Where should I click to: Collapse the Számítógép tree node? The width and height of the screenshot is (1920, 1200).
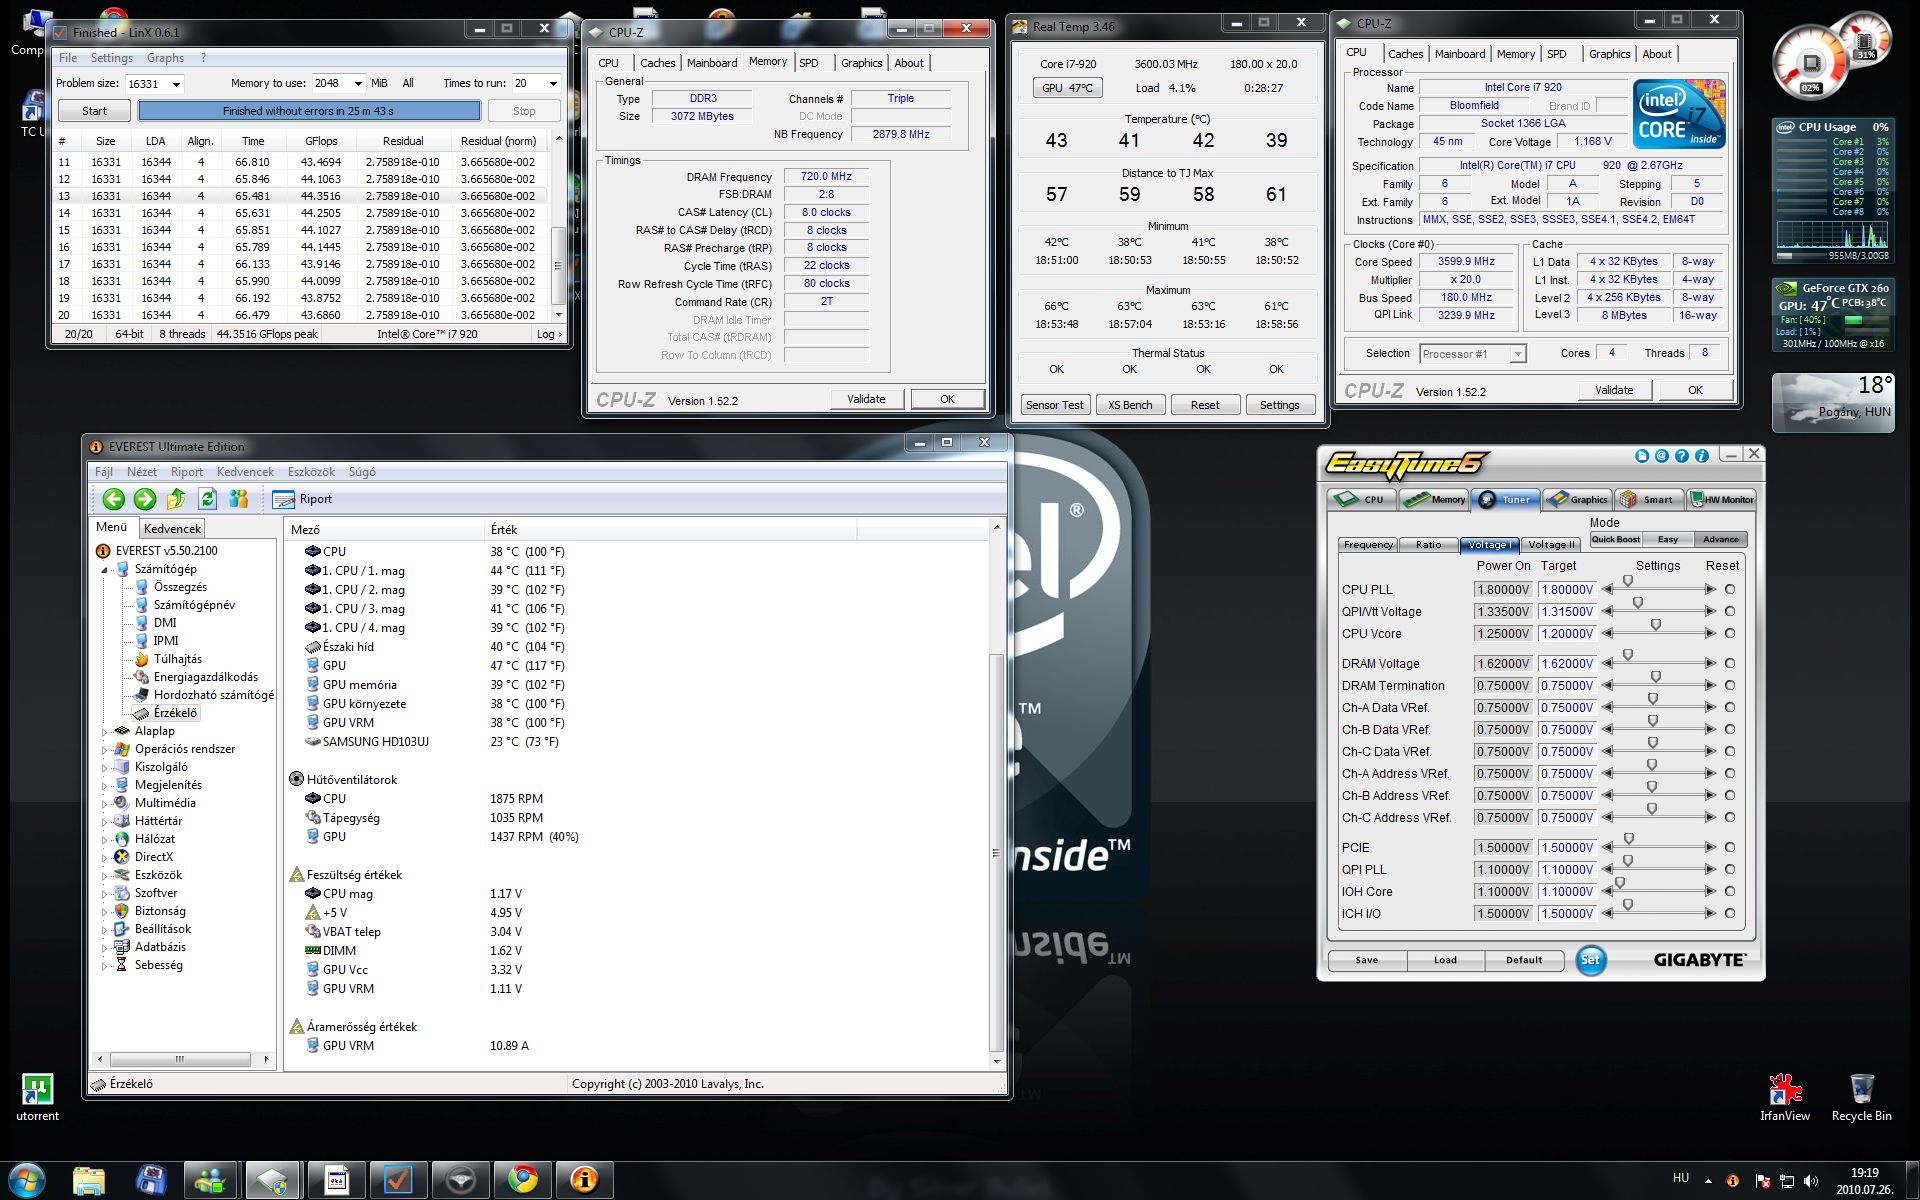[x=104, y=570]
